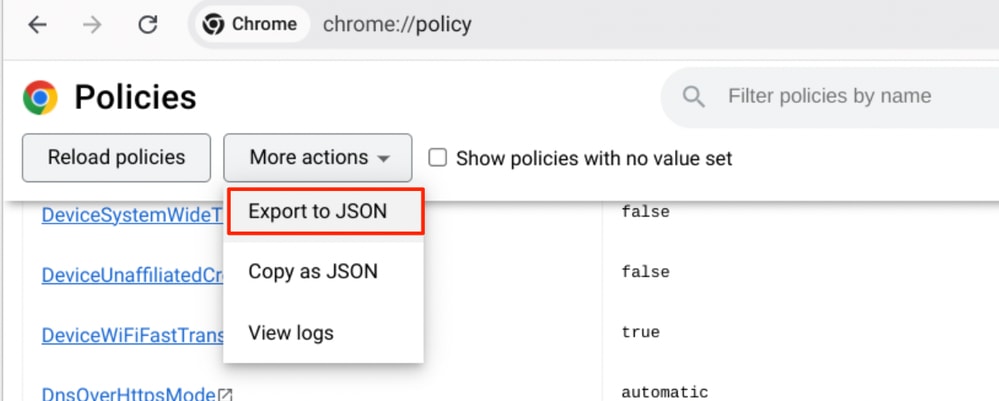
Task: Select Export to JSON from the menu
Action: [x=318, y=211]
